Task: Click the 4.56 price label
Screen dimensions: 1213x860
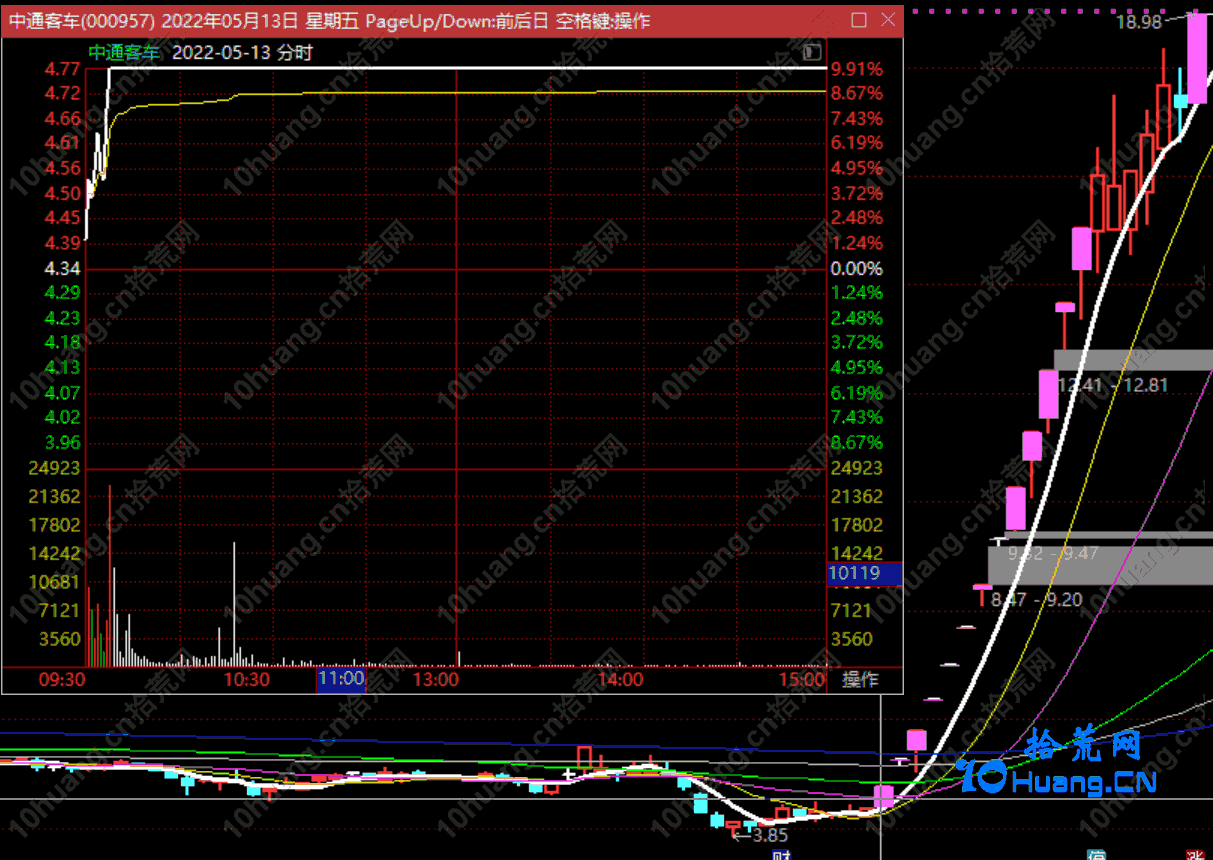Action: tap(63, 168)
